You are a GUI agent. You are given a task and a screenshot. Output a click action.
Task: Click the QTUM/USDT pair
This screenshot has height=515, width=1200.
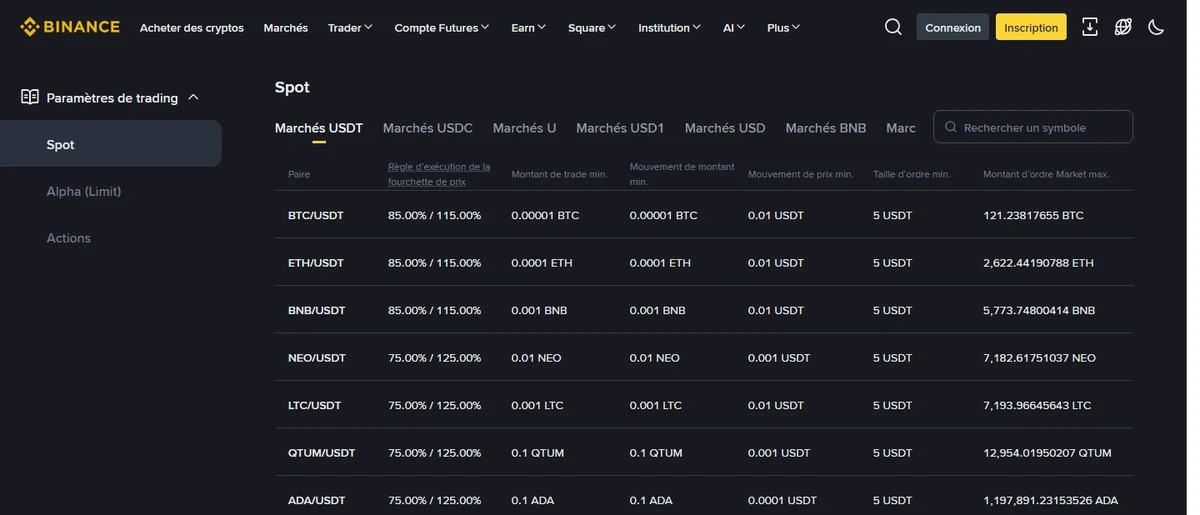pyautogui.click(x=322, y=453)
